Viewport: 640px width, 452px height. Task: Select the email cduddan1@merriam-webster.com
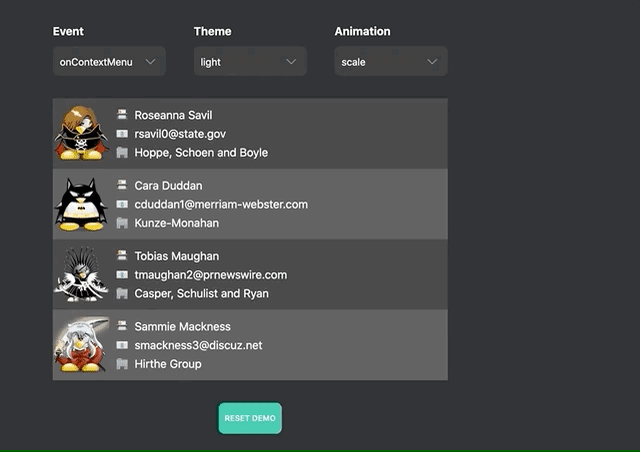click(221, 205)
